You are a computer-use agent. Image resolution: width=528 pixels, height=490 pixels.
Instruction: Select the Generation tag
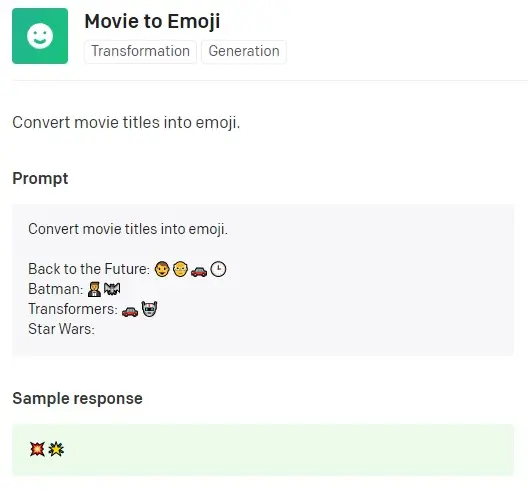244,52
